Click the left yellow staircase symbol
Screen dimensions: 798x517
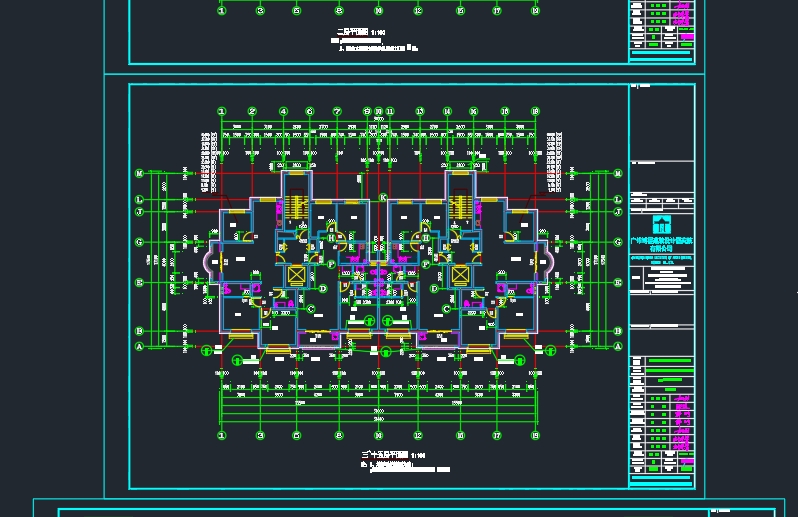click(296, 208)
